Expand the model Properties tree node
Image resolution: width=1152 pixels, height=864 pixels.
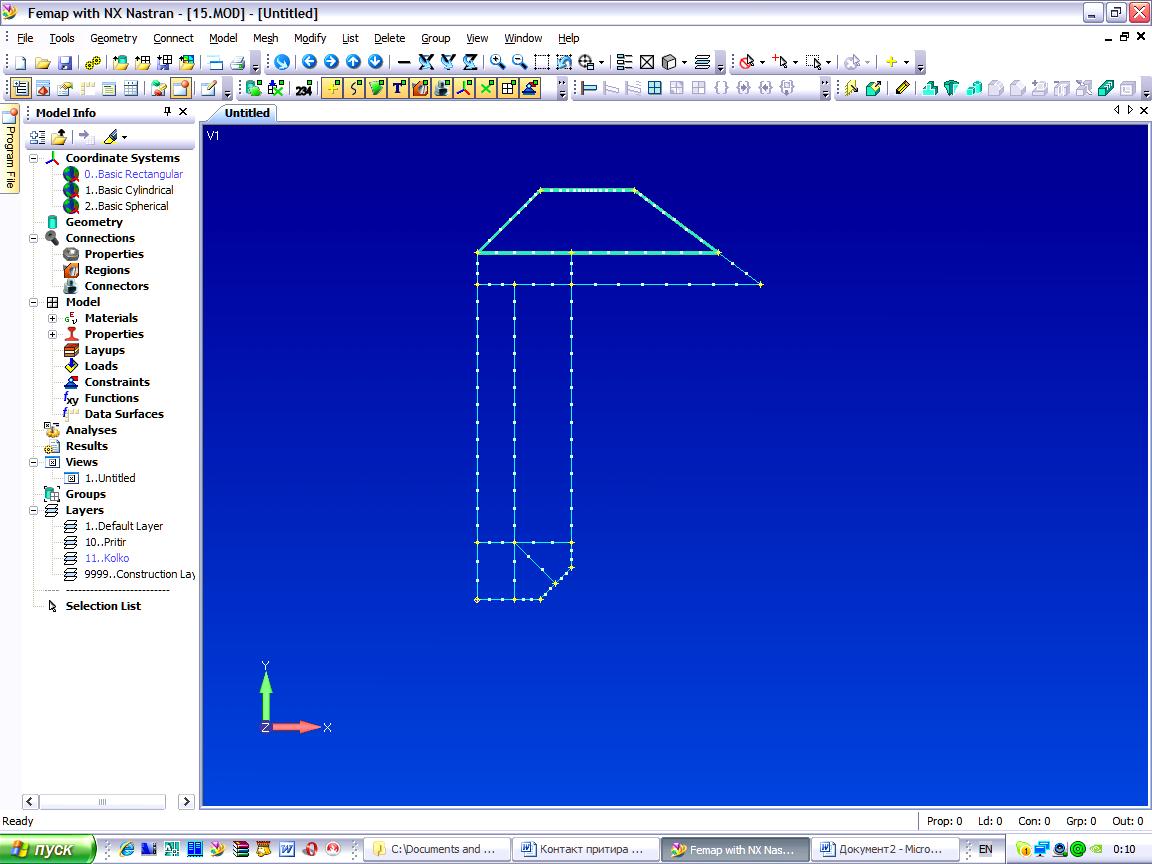pos(53,334)
